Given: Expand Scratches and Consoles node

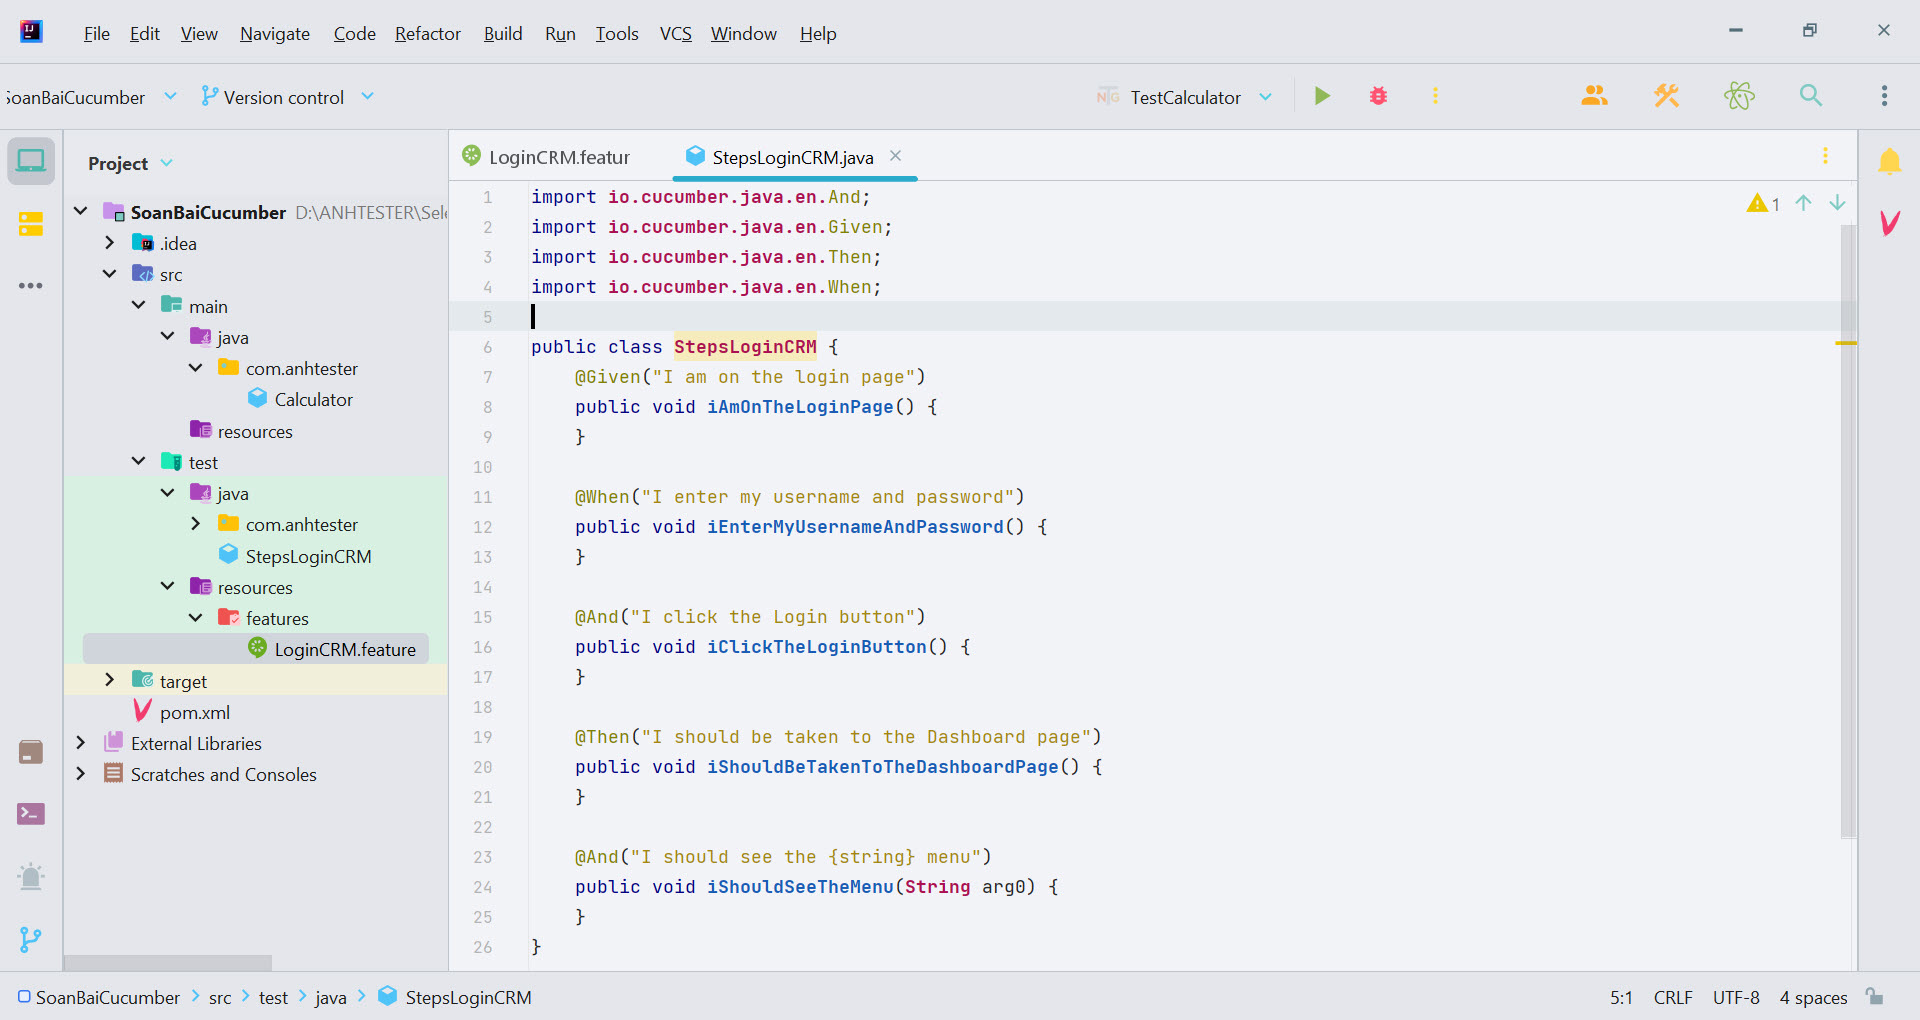Looking at the screenshot, I should coord(81,774).
